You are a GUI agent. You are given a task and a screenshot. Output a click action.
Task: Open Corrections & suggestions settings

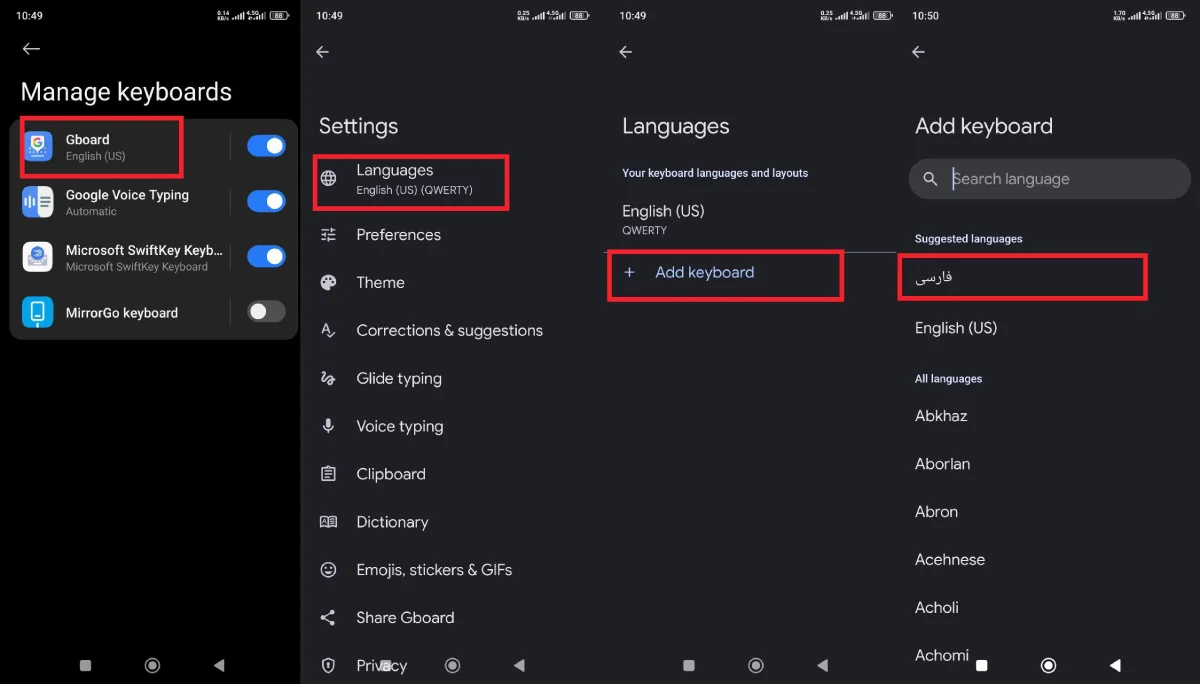[449, 331]
